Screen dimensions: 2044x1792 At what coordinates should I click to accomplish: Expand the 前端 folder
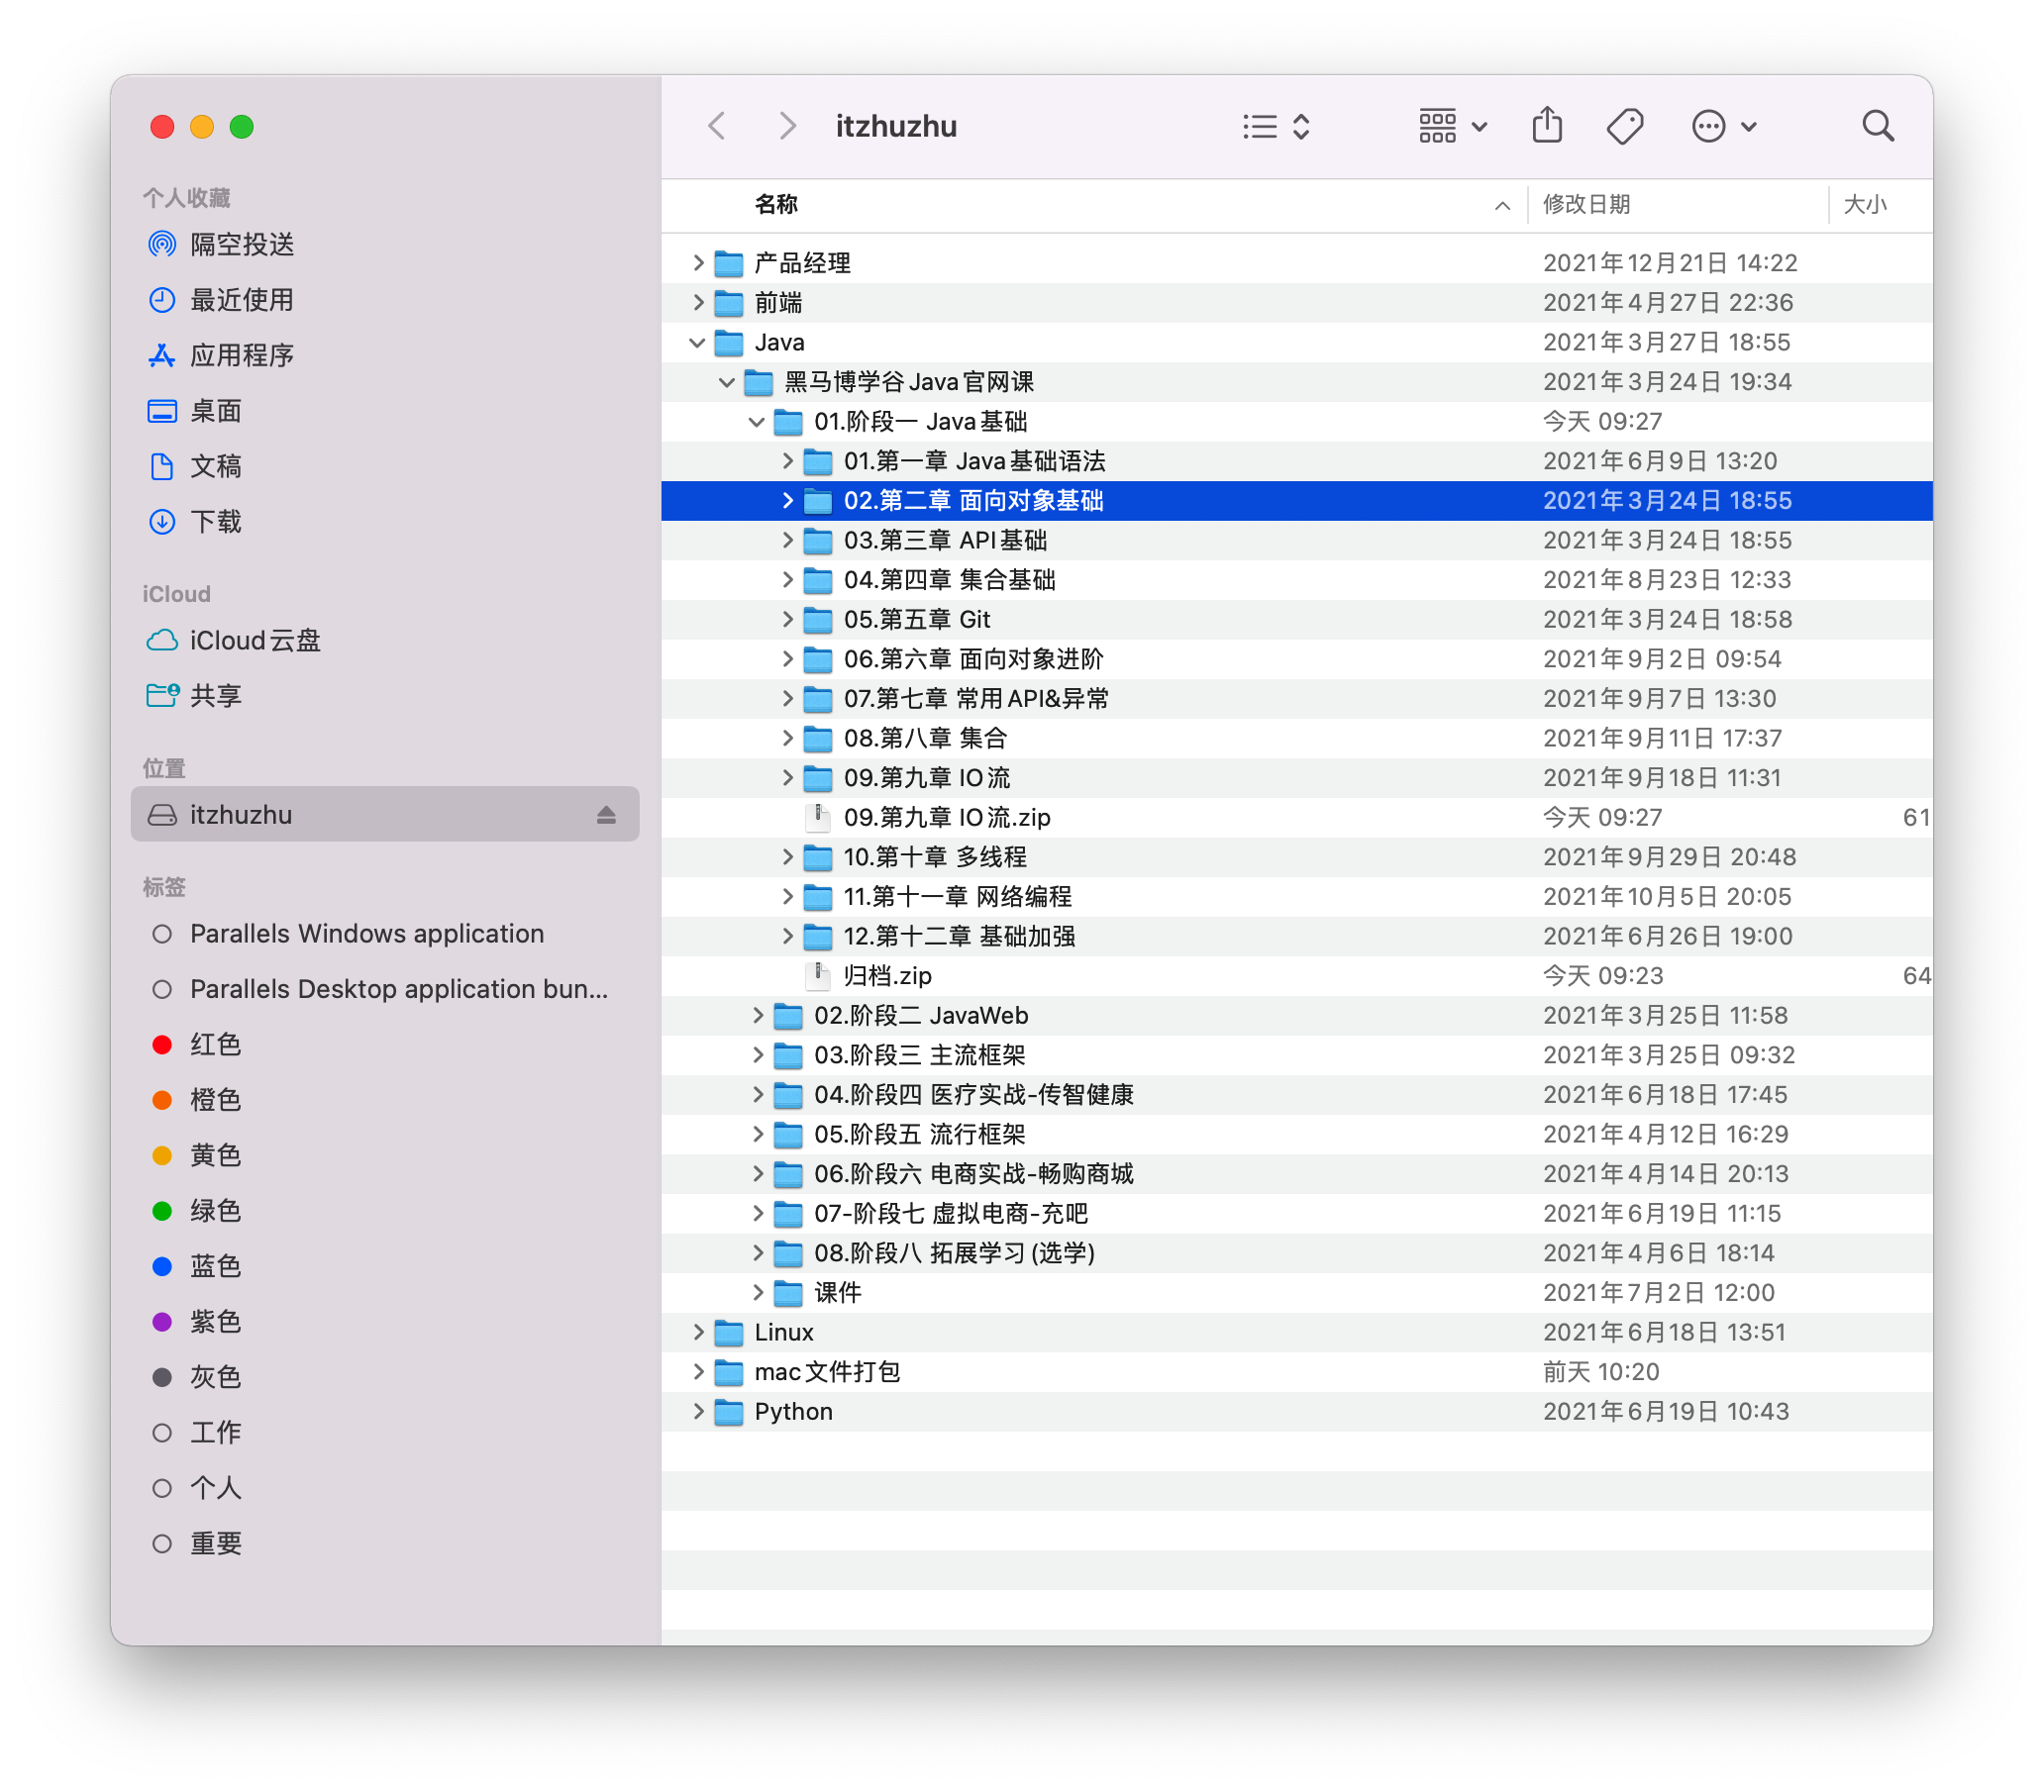coord(698,302)
